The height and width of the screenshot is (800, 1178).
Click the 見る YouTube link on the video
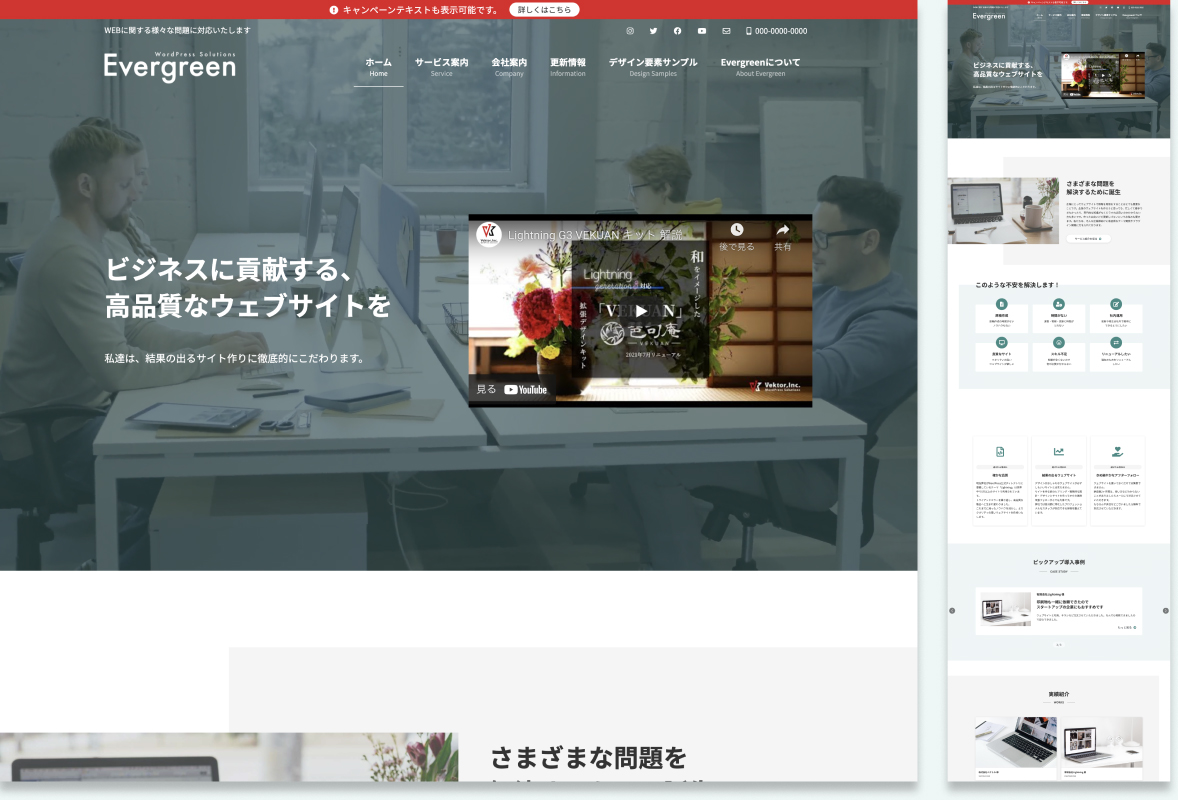click(x=512, y=389)
